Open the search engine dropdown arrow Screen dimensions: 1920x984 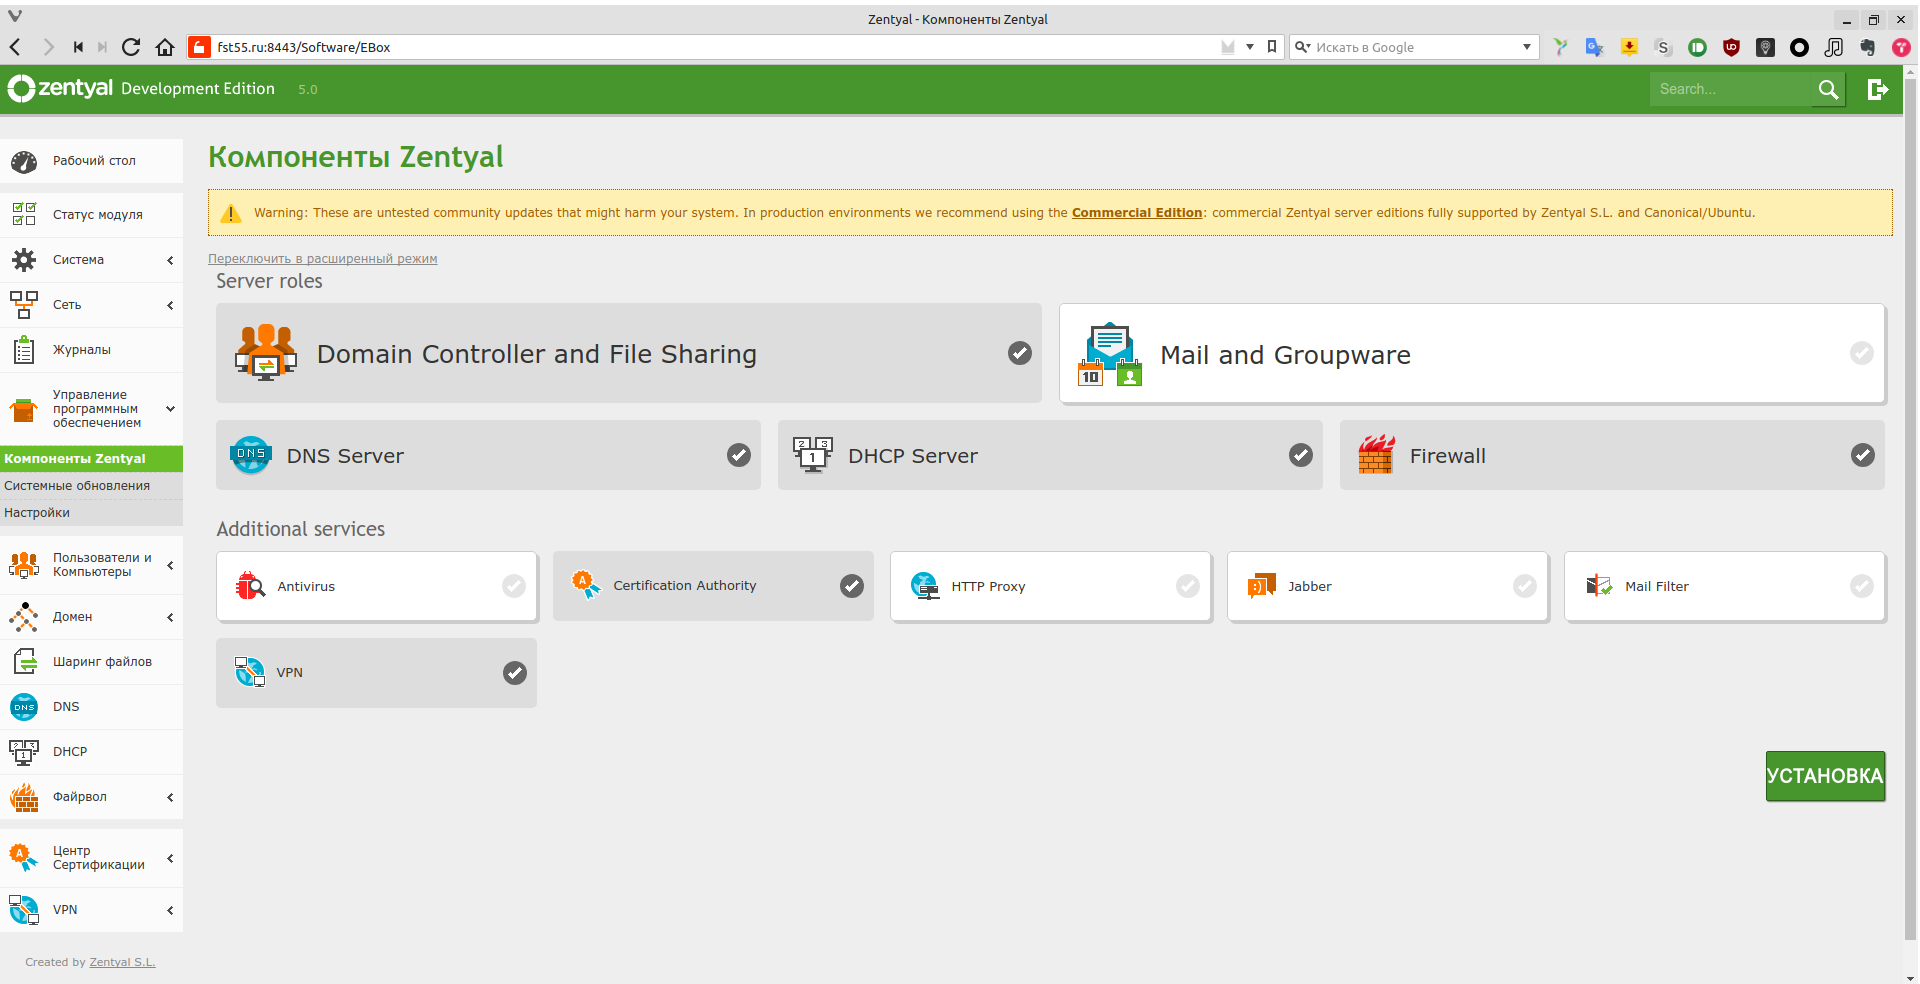[x=1527, y=47]
